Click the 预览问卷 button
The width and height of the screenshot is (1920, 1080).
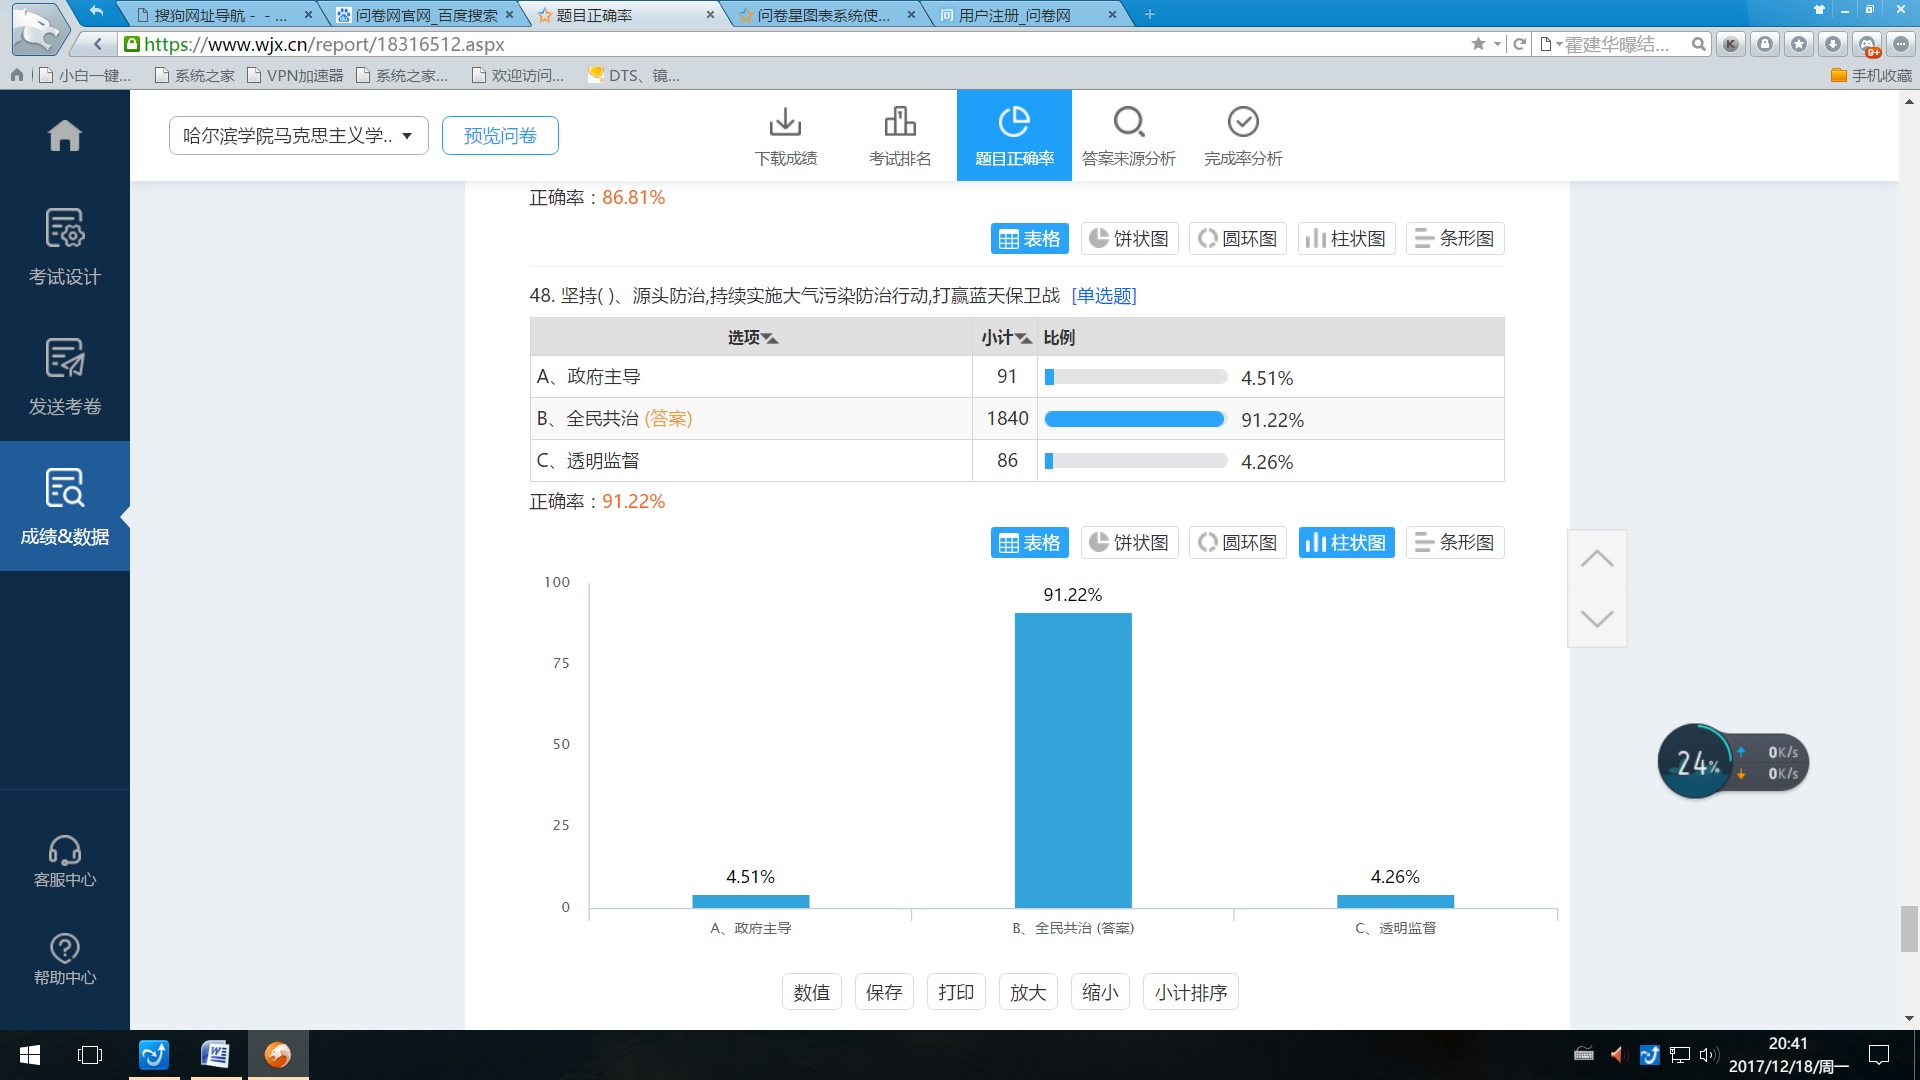[500, 135]
